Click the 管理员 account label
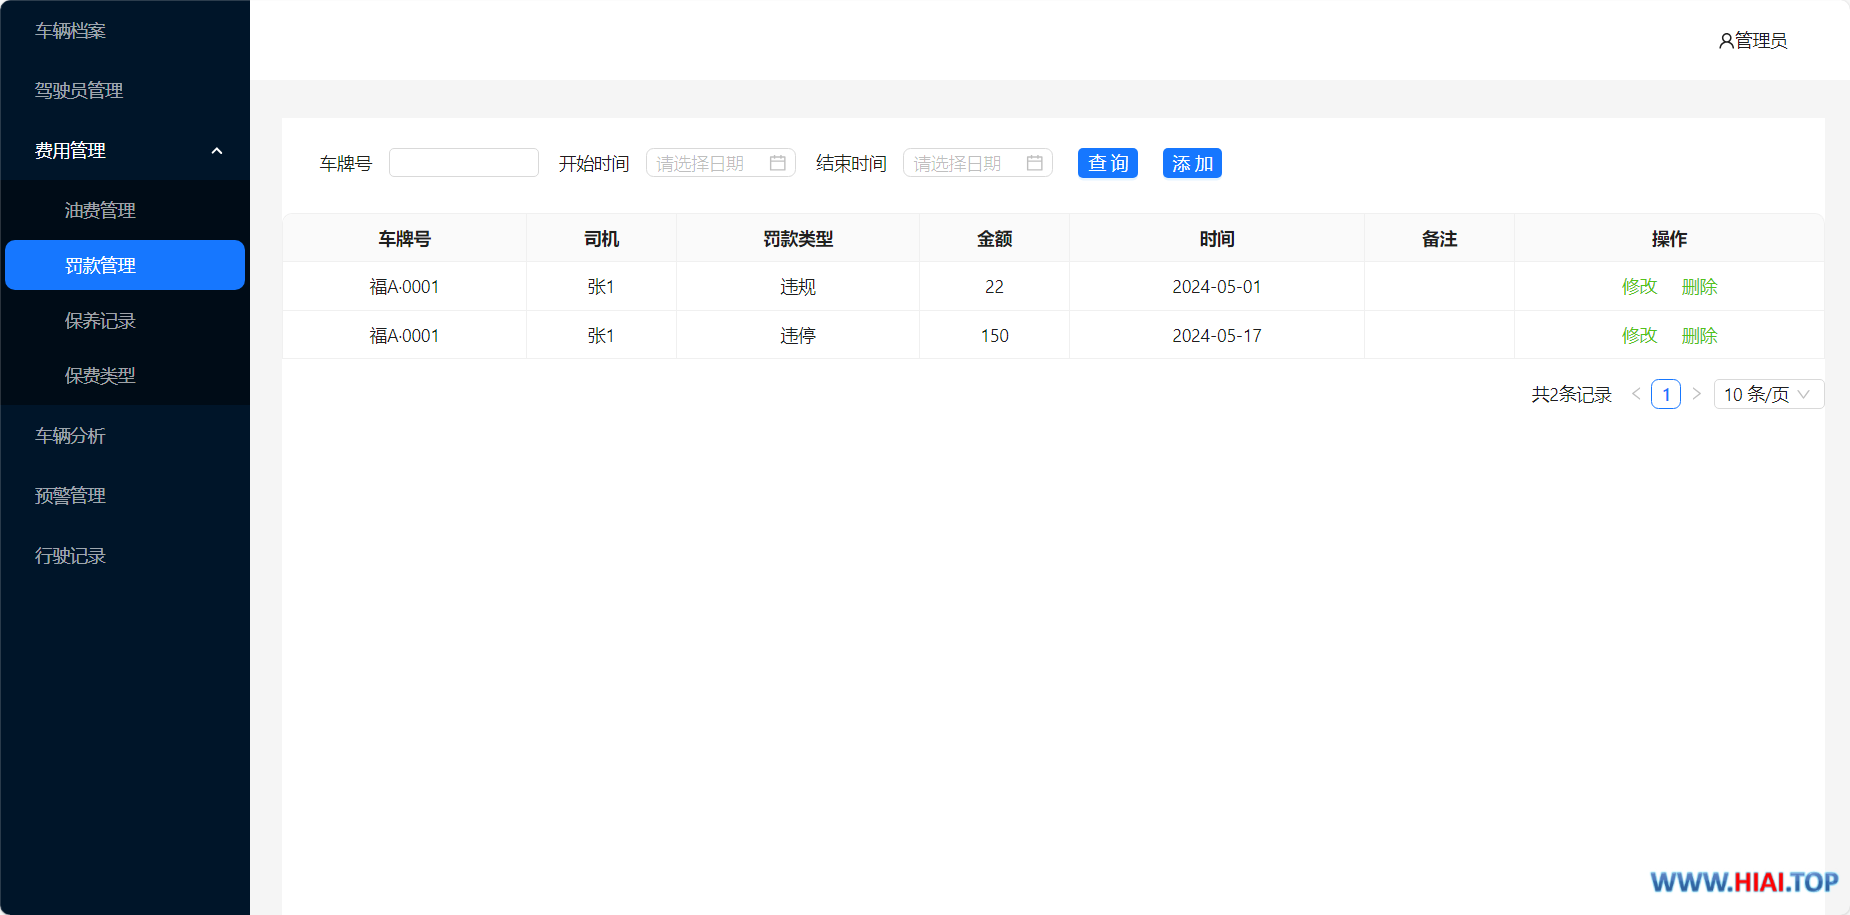Image resolution: width=1850 pixels, height=915 pixels. 1761,40
